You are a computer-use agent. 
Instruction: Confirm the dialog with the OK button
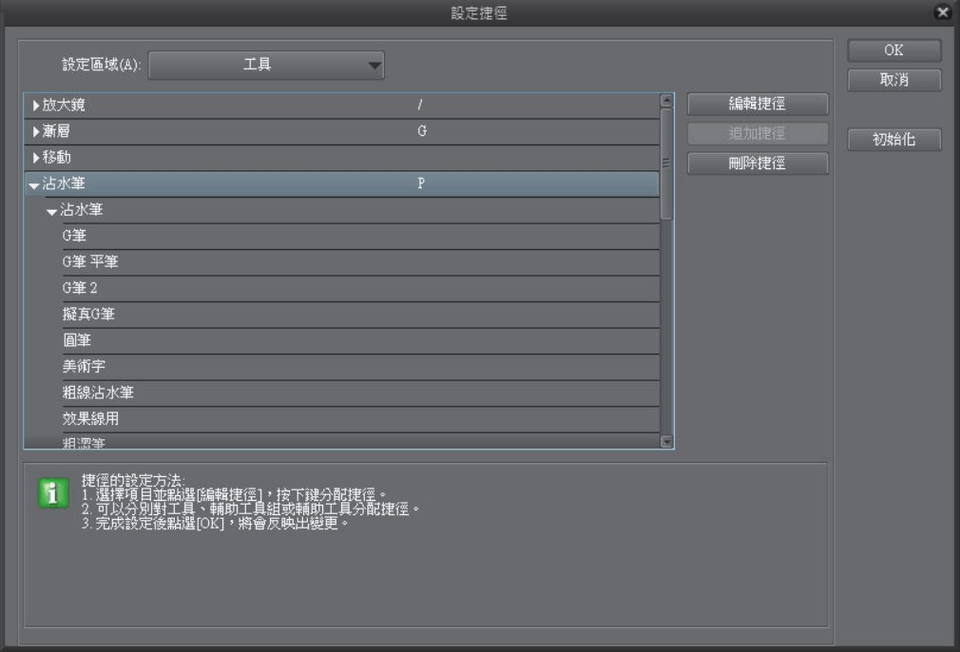click(x=894, y=50)
